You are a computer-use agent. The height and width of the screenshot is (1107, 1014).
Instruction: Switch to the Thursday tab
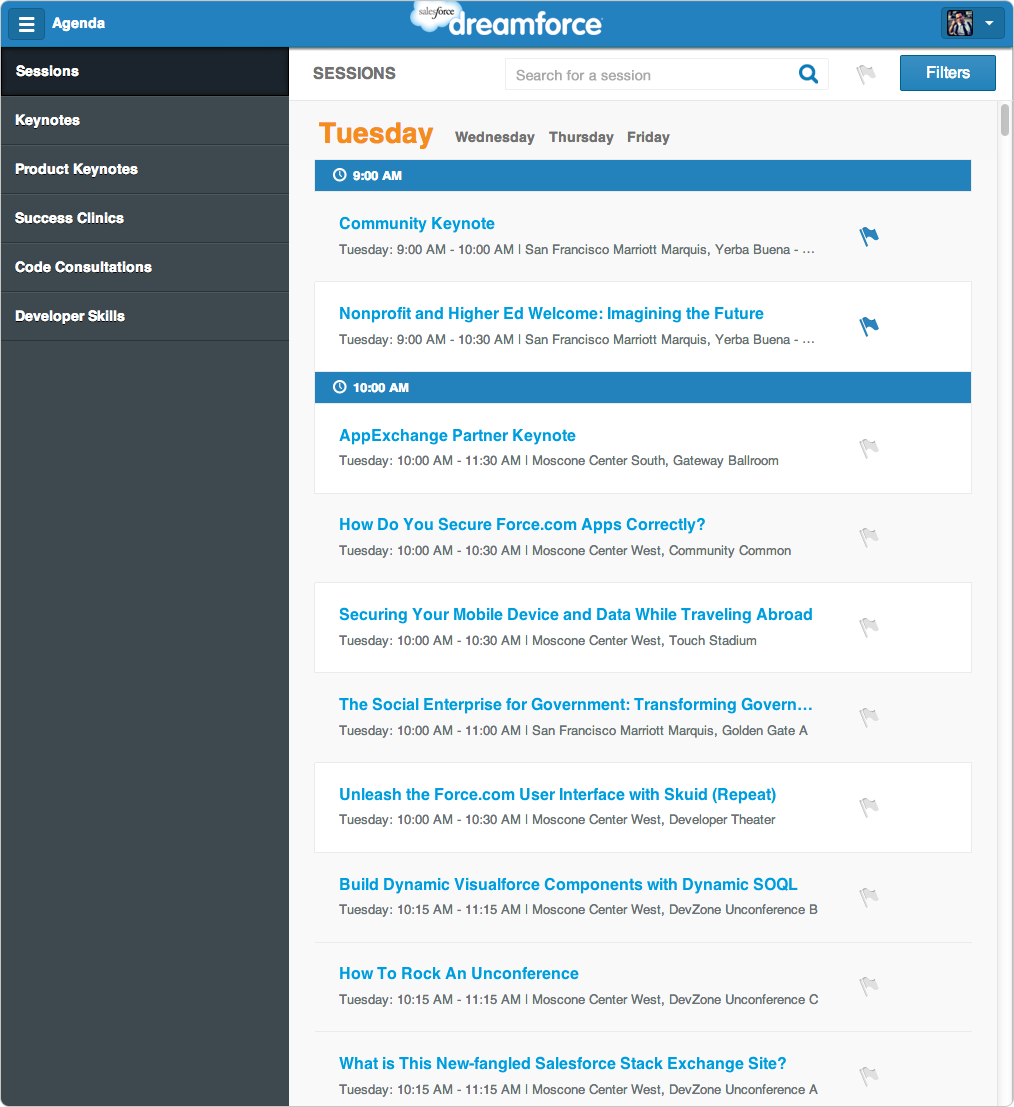click(581, 137)
